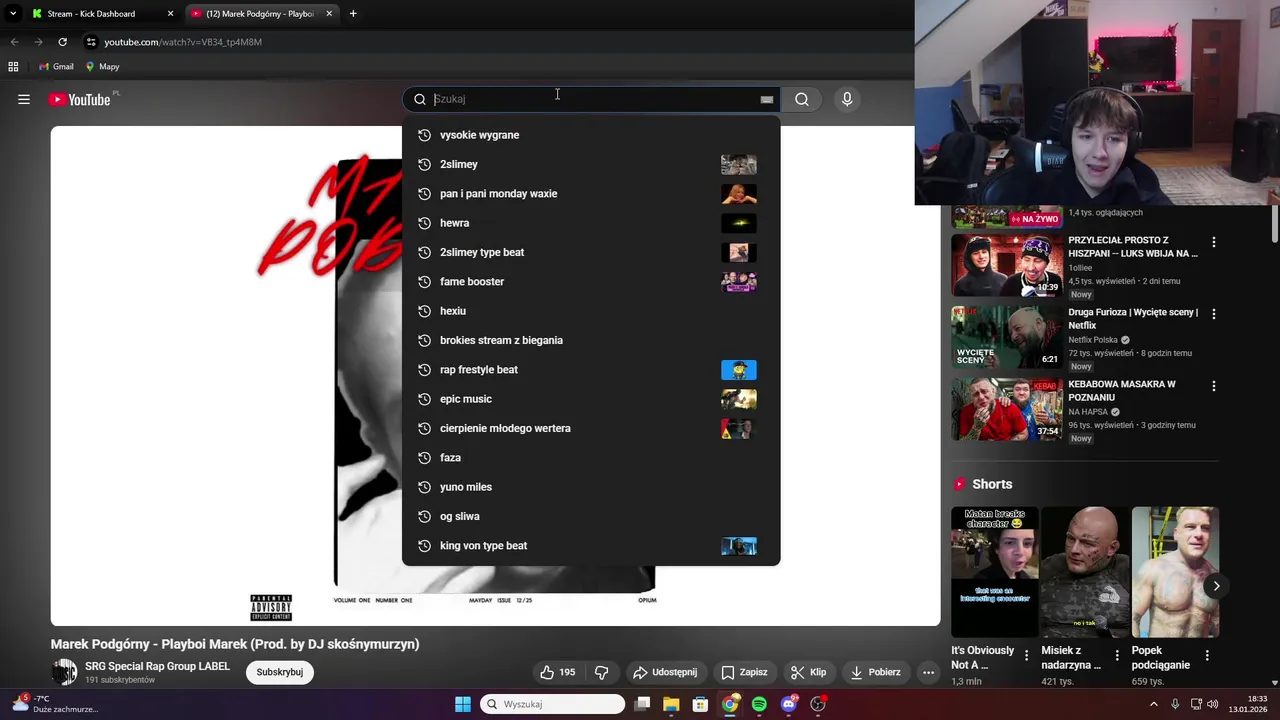Image resolution: width=1280 pixels, height=720 pixels.
Task: Click the Udostępnij share button
Action: click(x=665, y=672)
